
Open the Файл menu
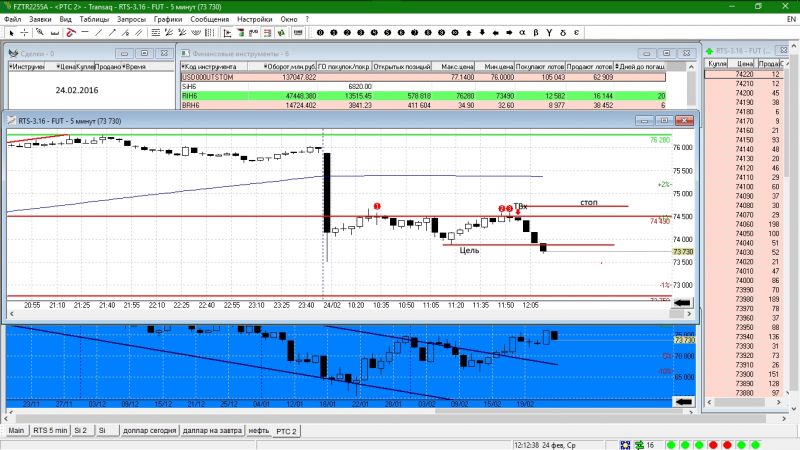coord(13,19)
